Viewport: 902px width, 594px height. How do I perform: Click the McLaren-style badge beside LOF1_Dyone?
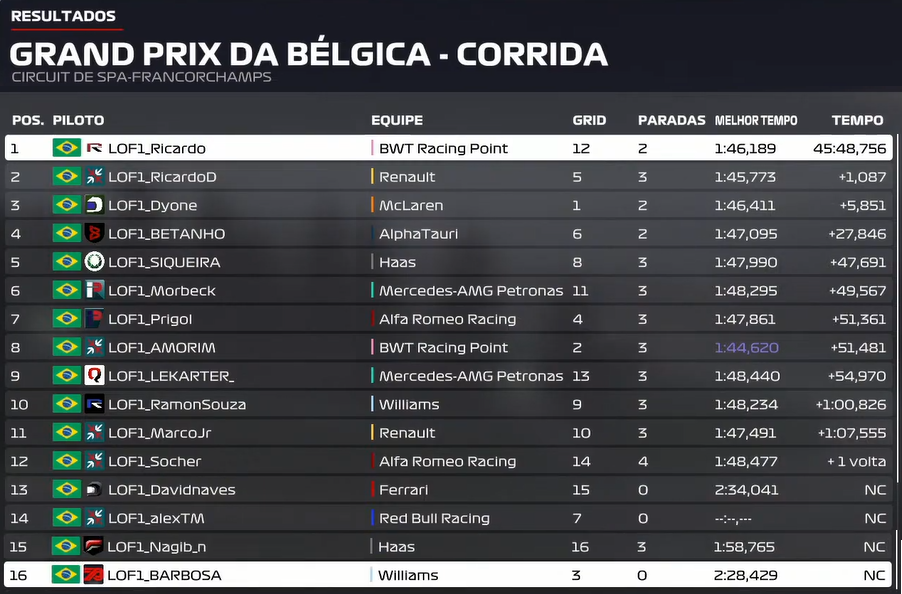click(x=94, y=205)
